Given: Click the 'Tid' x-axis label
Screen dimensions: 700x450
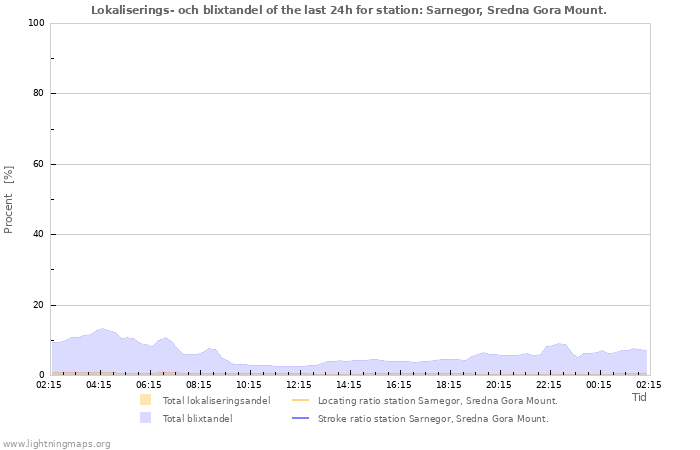Looking at the screenshot, I should point(639,397).
